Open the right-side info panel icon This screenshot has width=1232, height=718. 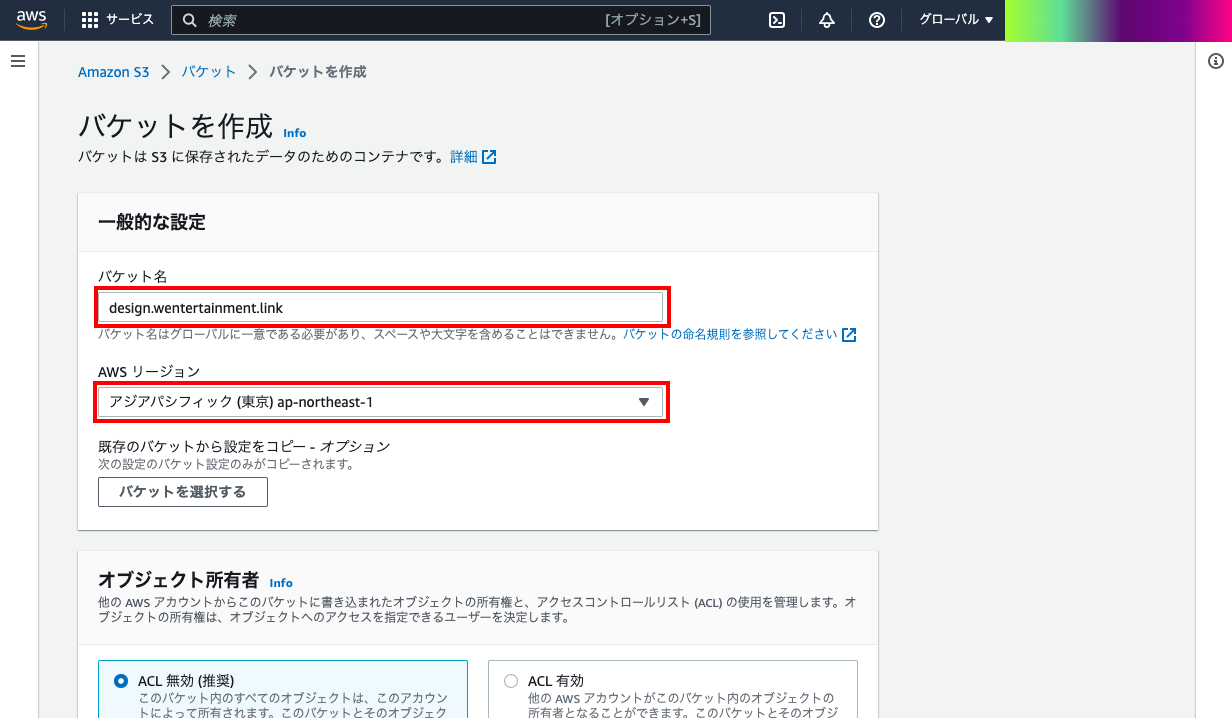pos(1216,62)
